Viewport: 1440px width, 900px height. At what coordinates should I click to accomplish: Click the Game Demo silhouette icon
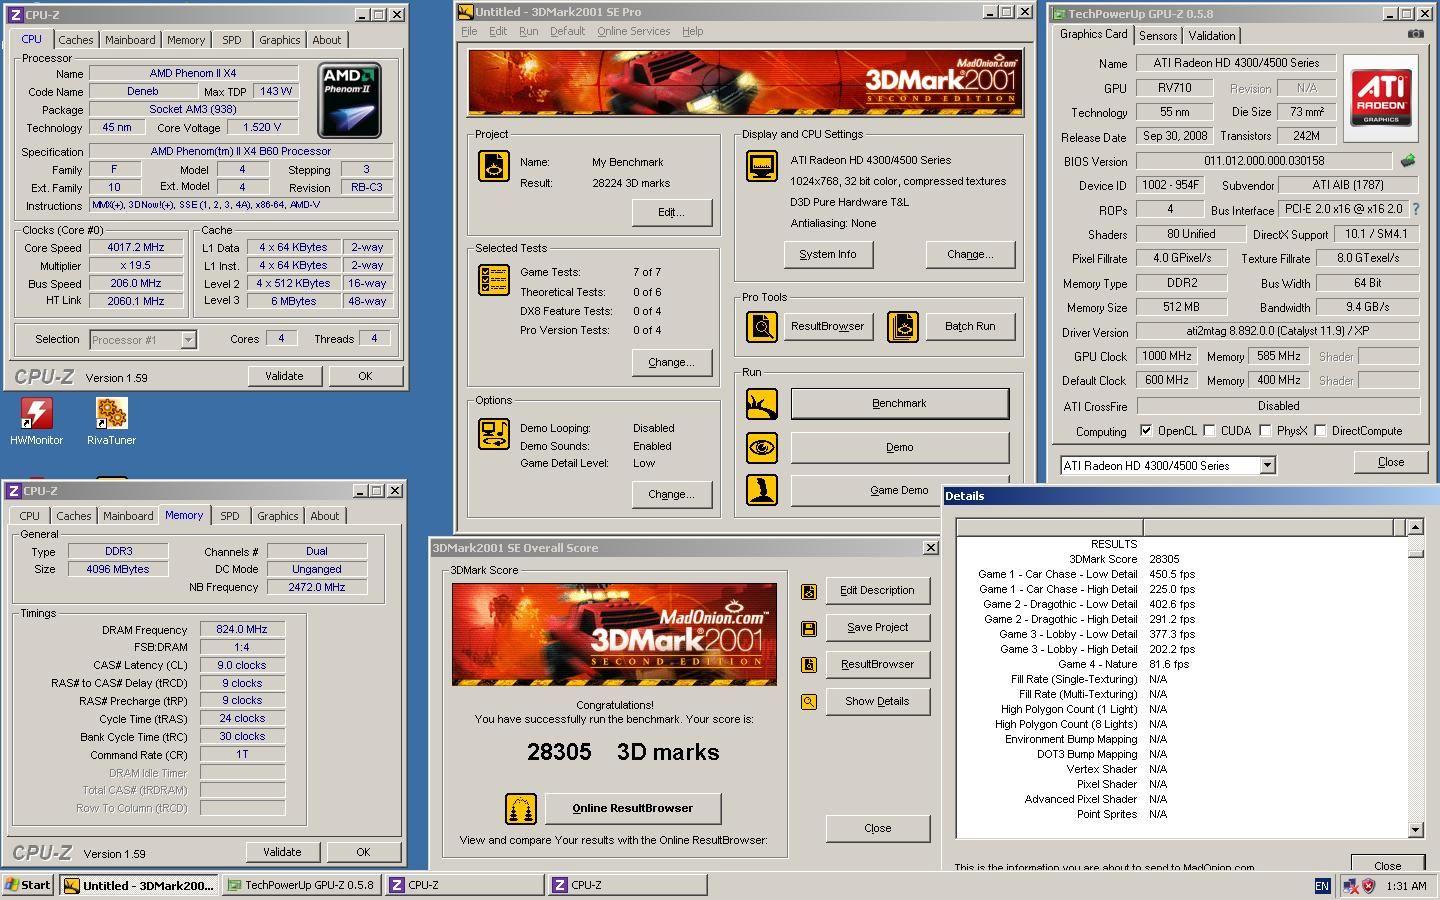[762, 490]
